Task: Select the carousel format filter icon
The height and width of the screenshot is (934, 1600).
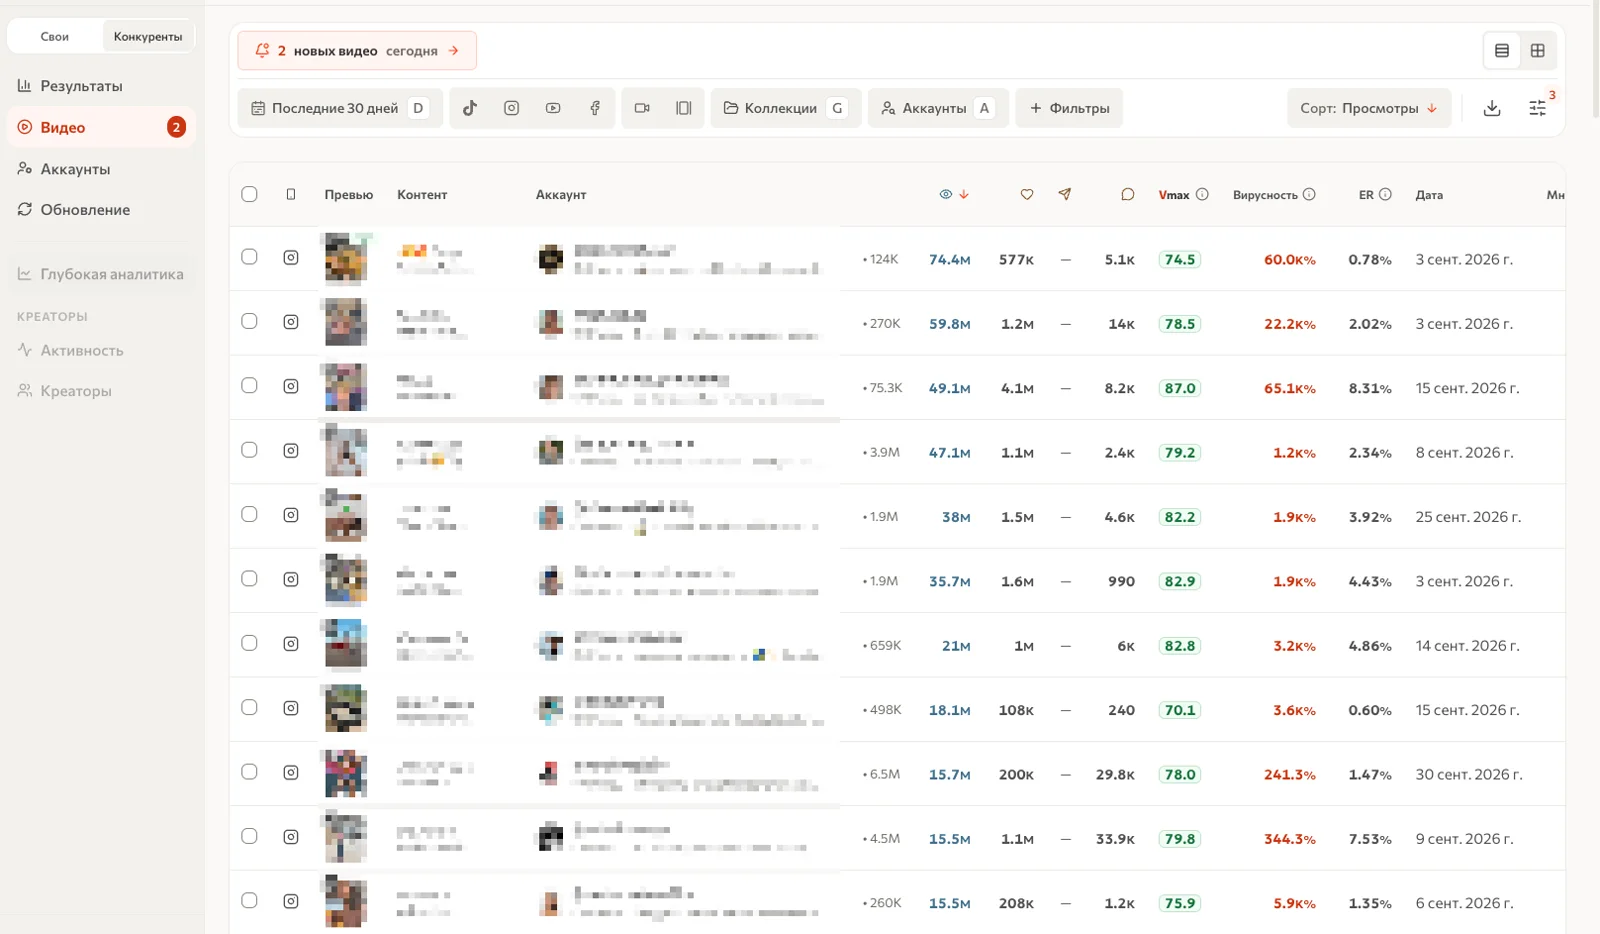Action: pos(684,108)
